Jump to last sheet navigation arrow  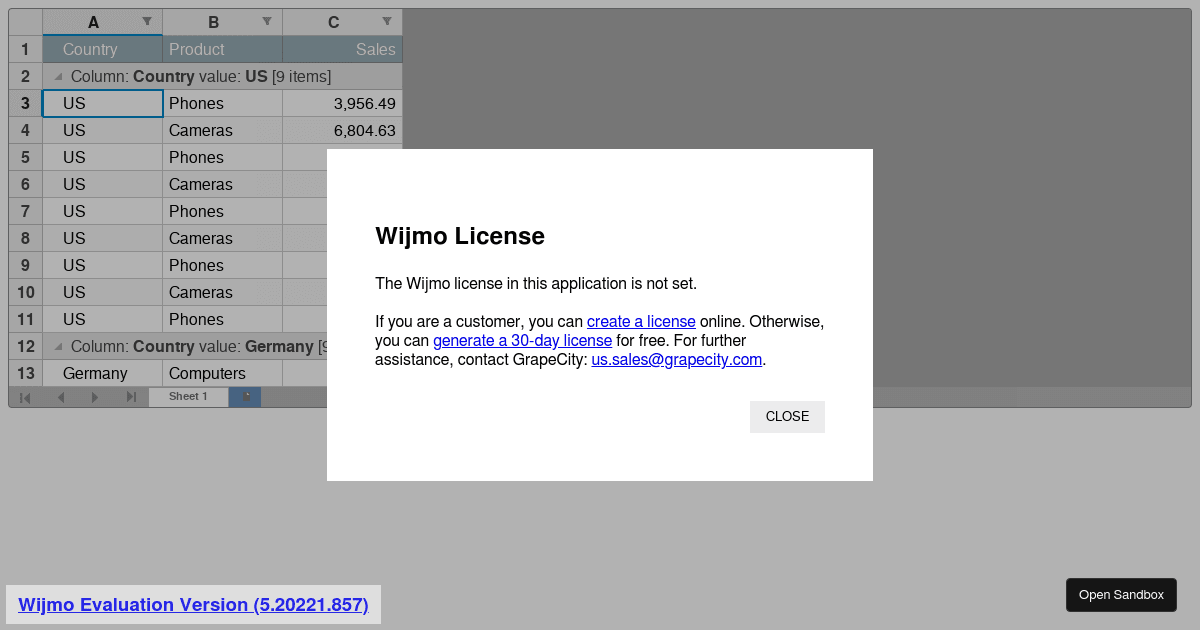pyautogui.click(x=130, y=397)
